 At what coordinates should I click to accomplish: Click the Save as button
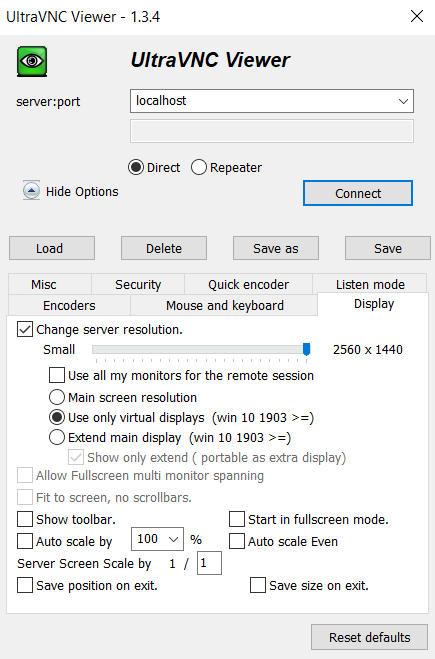pos(276,248)
